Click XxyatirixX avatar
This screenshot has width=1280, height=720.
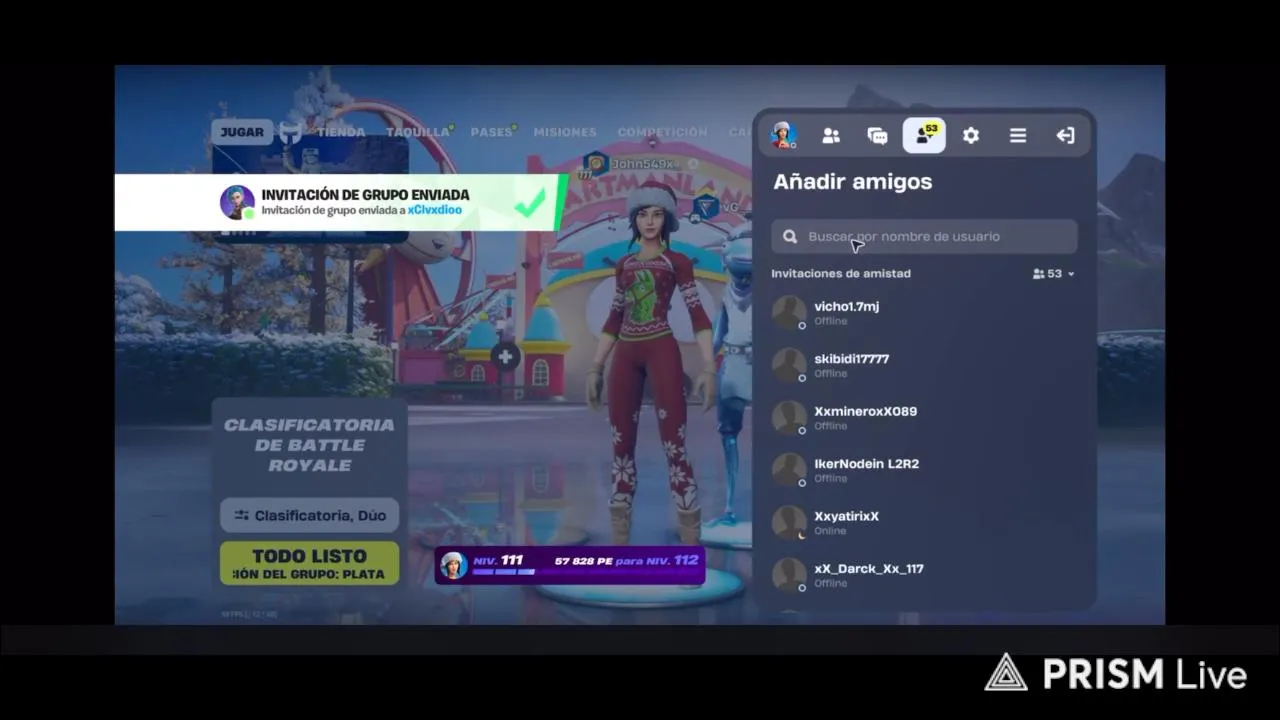789,522
